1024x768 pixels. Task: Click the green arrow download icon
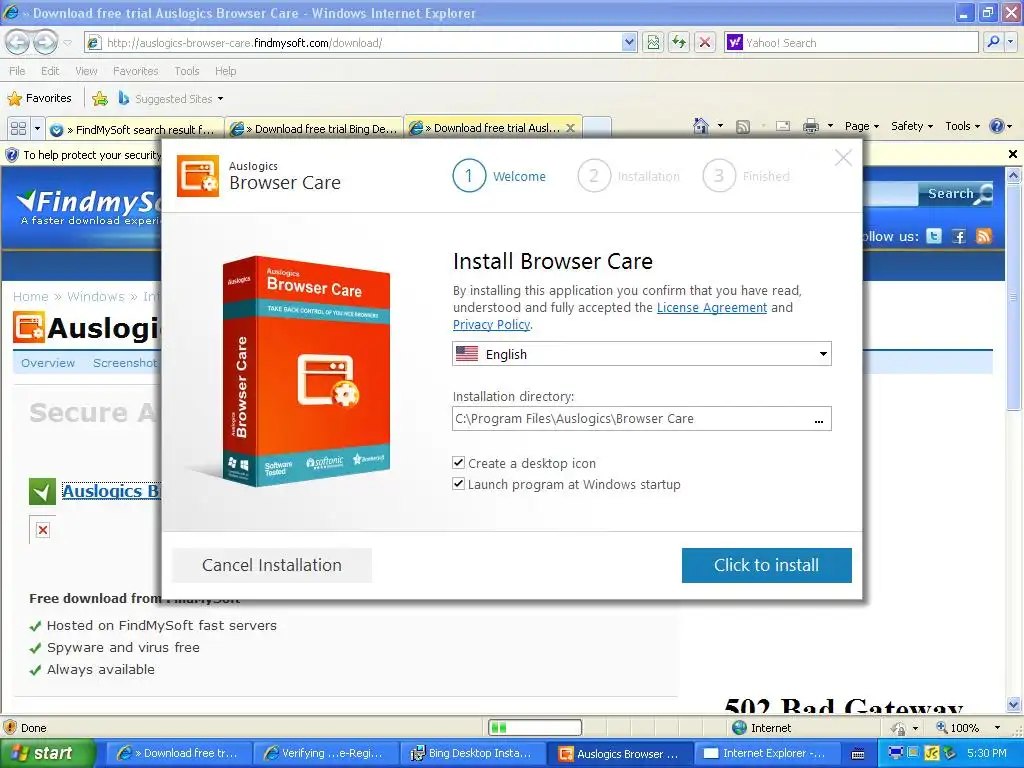[42, 492]
